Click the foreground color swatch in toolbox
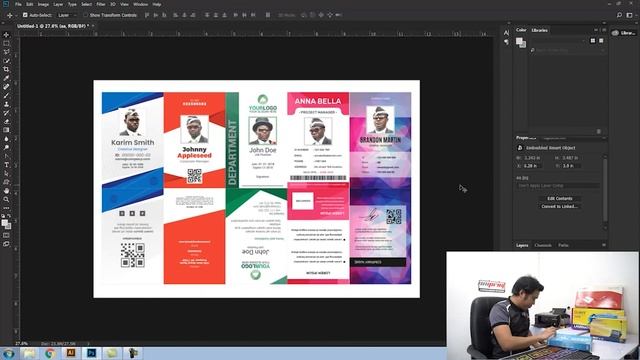The image size is (640, 360). pos(4,223)
